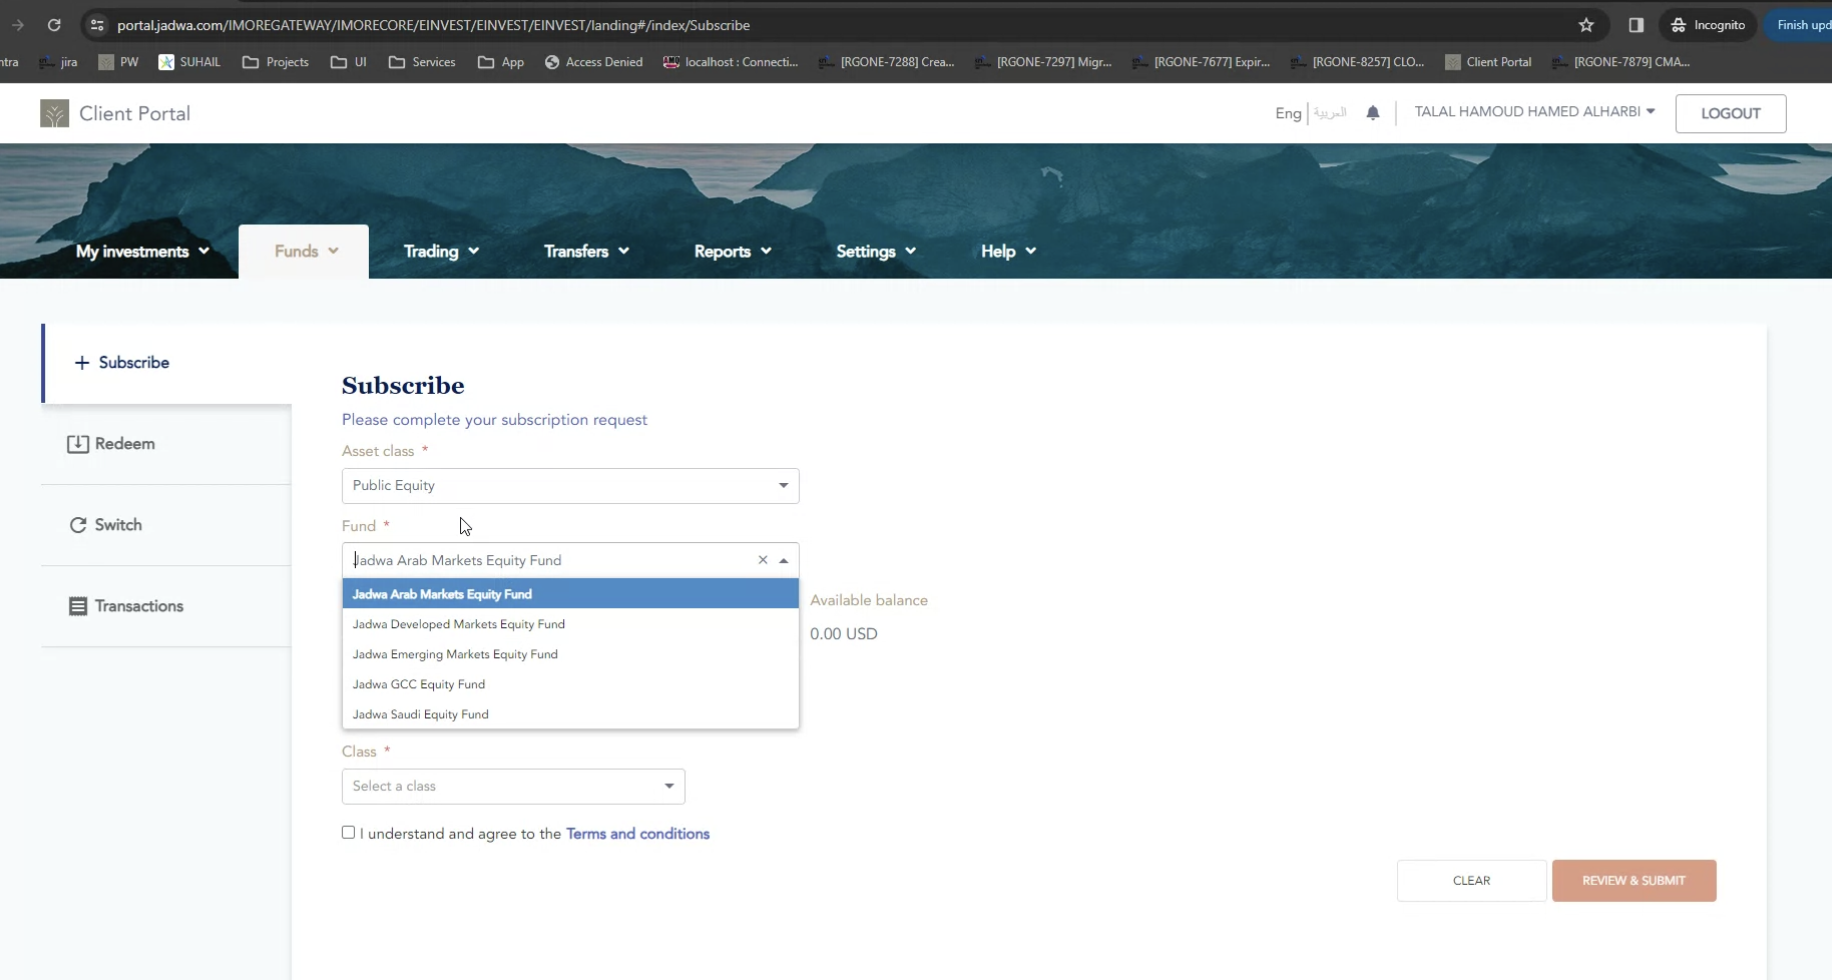Open the Select a class dropdown
This screenshot has width=1832, height=980.
click(x=513, y=786)
